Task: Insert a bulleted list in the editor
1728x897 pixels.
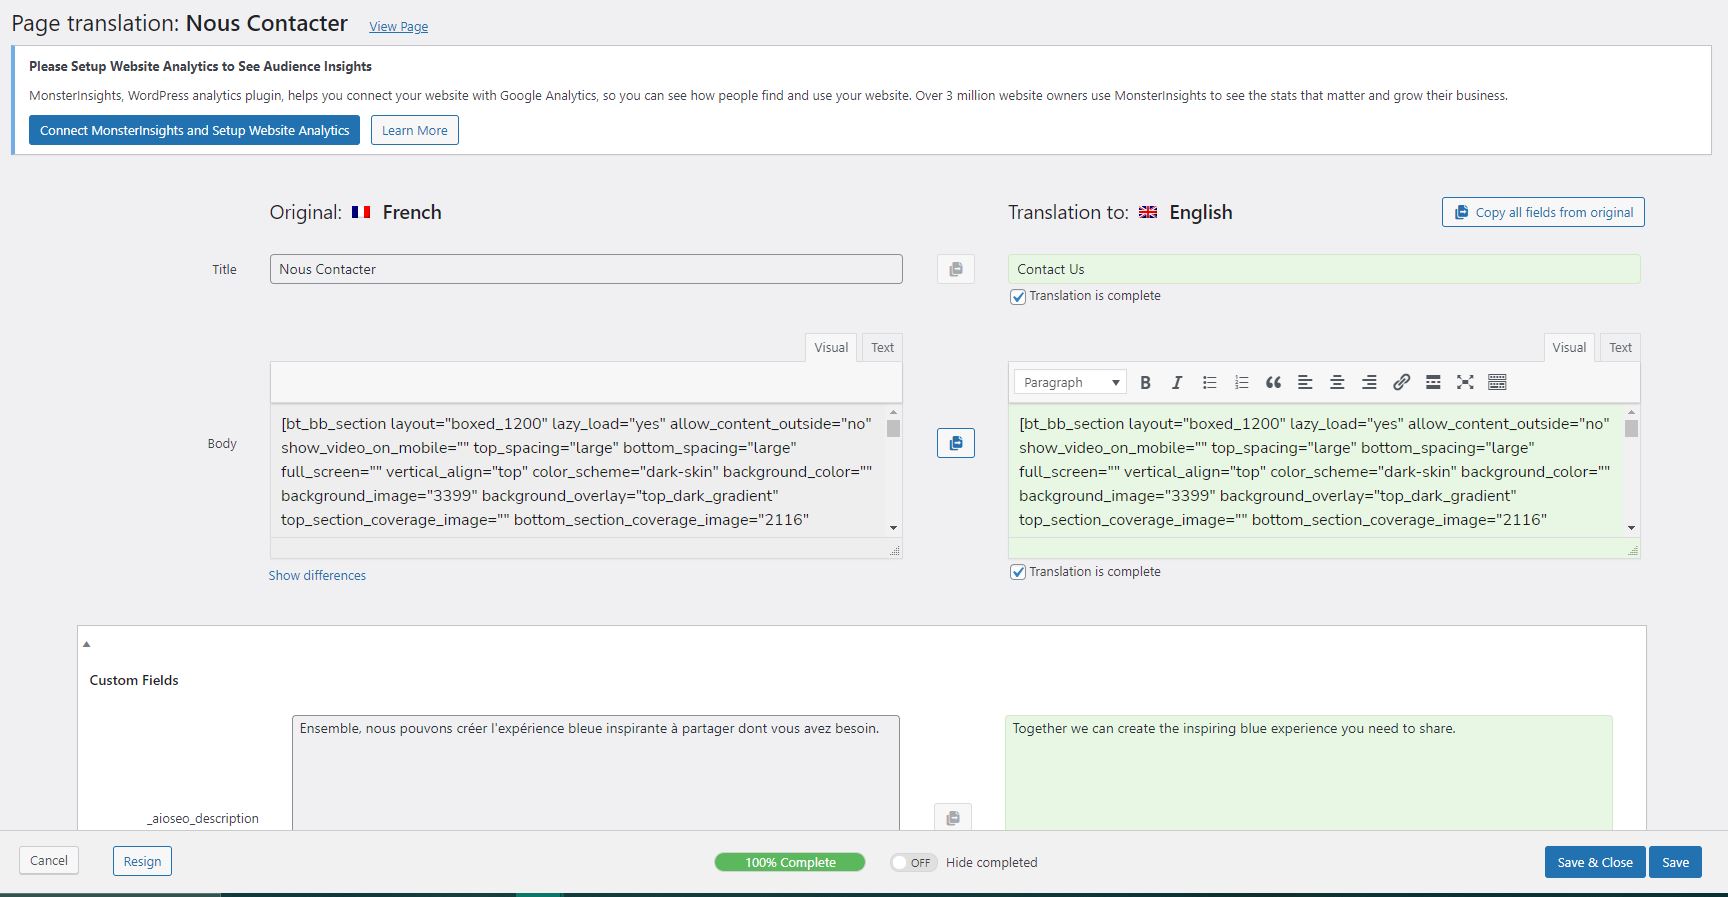Action: point(1209,382)
